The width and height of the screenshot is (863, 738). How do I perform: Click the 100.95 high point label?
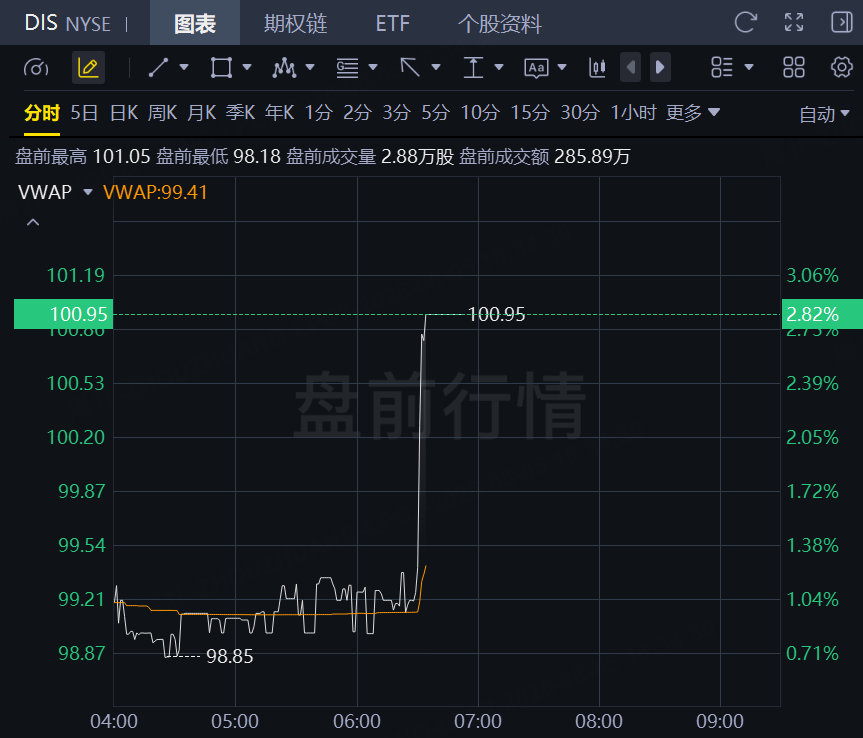[496, 314]
